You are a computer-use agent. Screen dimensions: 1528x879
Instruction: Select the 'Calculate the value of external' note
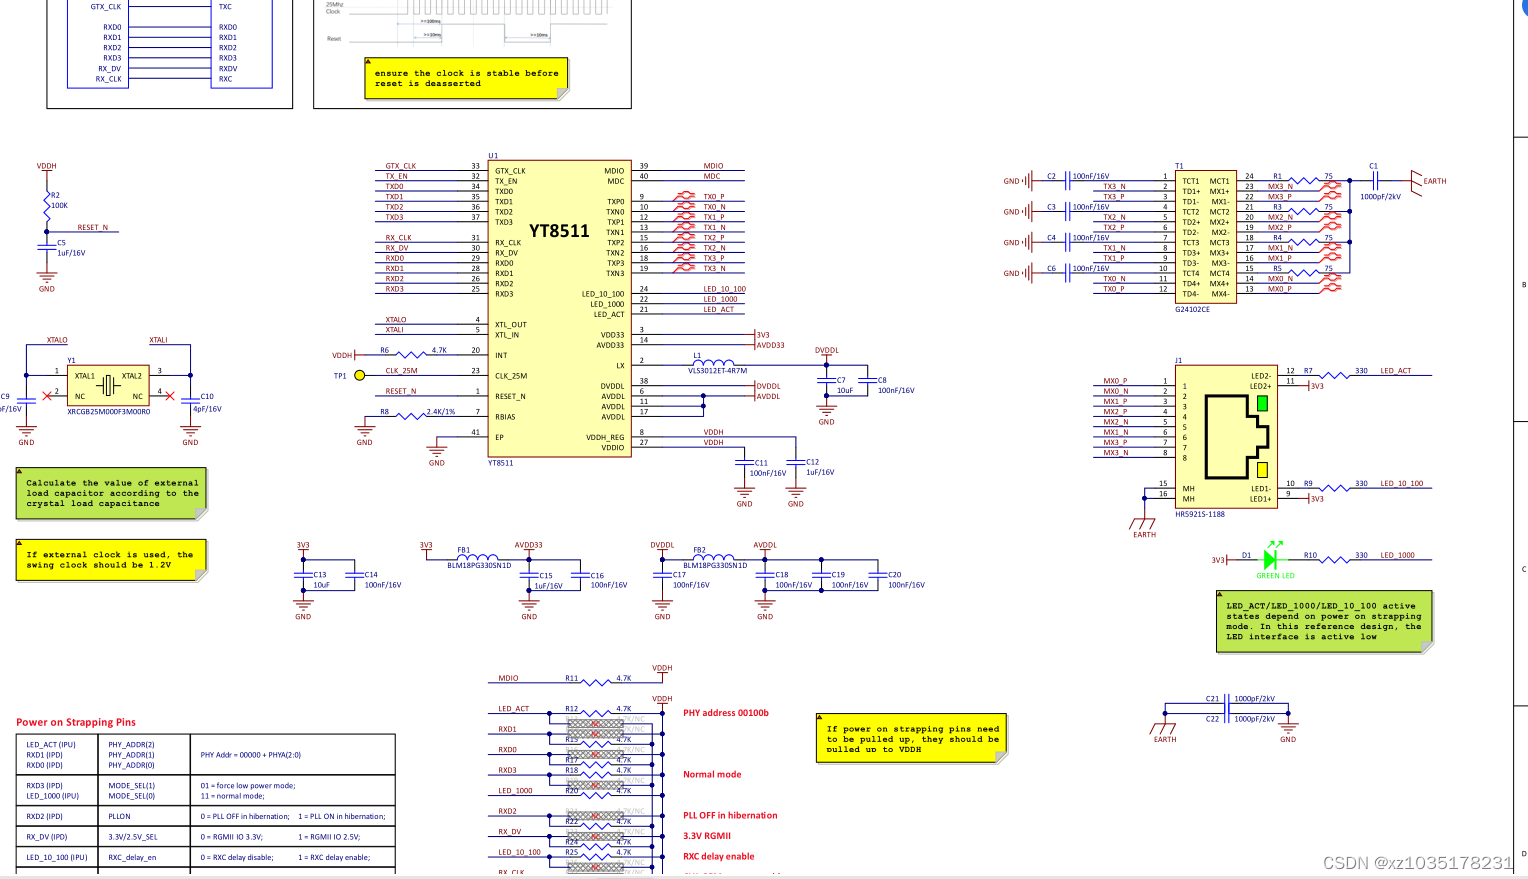click(112, 493)
